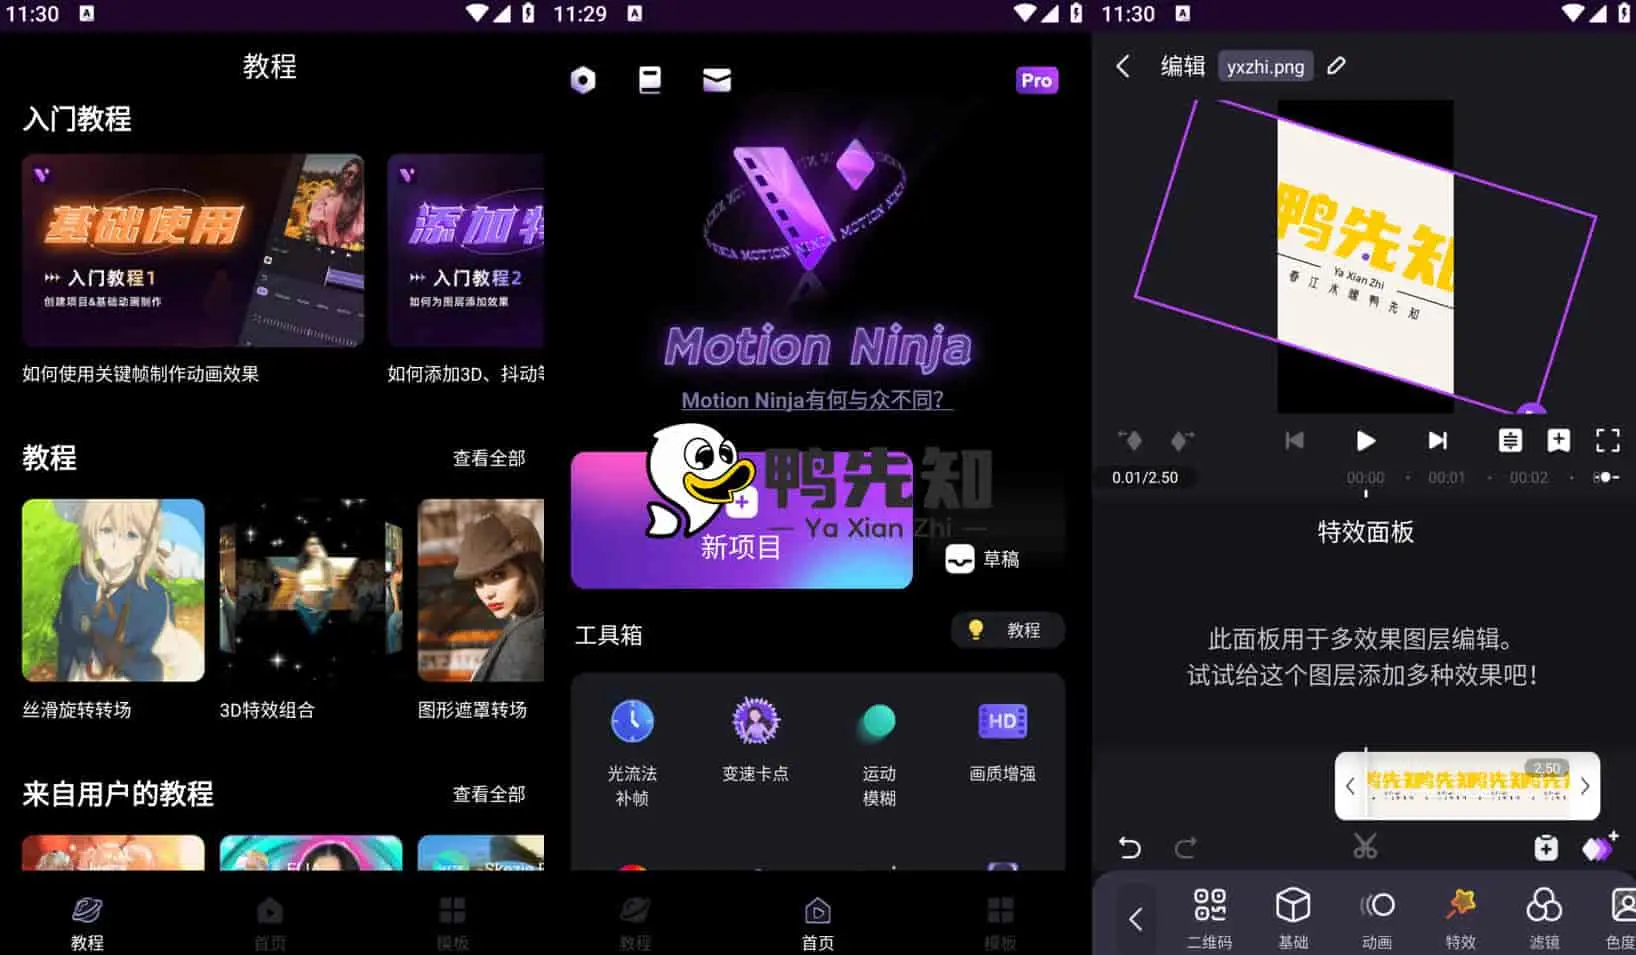
Task: Skip to clip end
Action: pos(1437,440)
